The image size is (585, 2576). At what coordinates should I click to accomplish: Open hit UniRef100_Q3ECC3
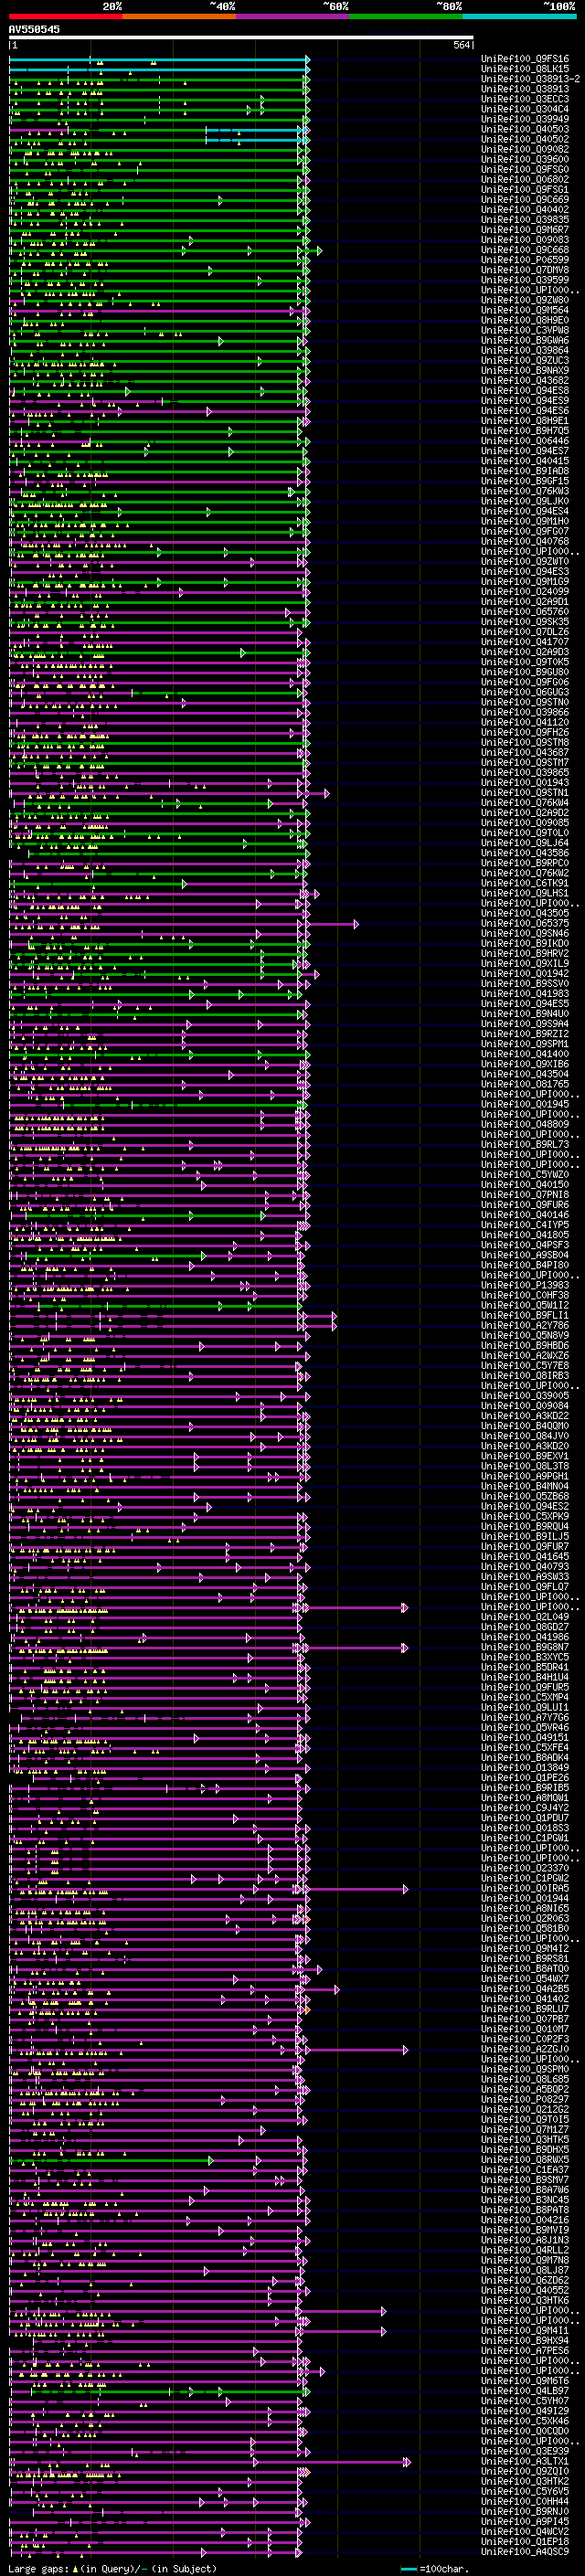524,99
